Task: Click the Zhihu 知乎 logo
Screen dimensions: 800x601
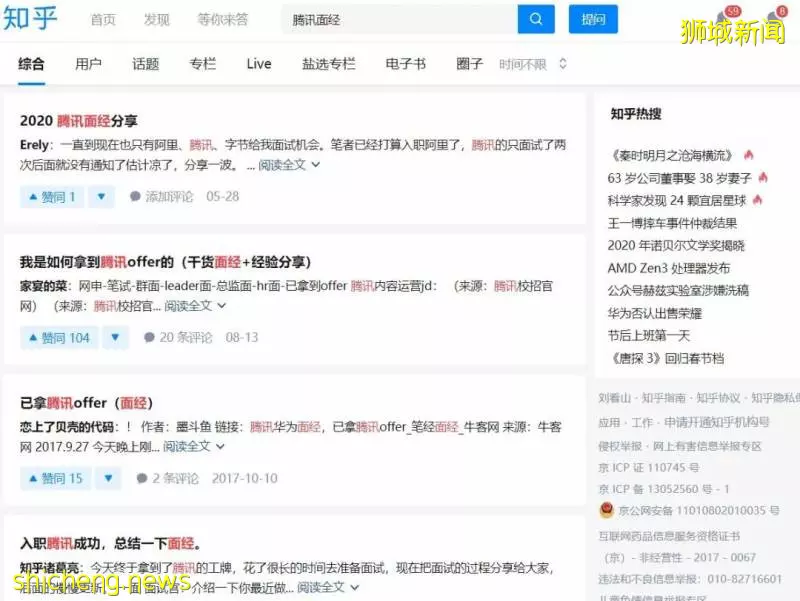Action: [30, 18]
